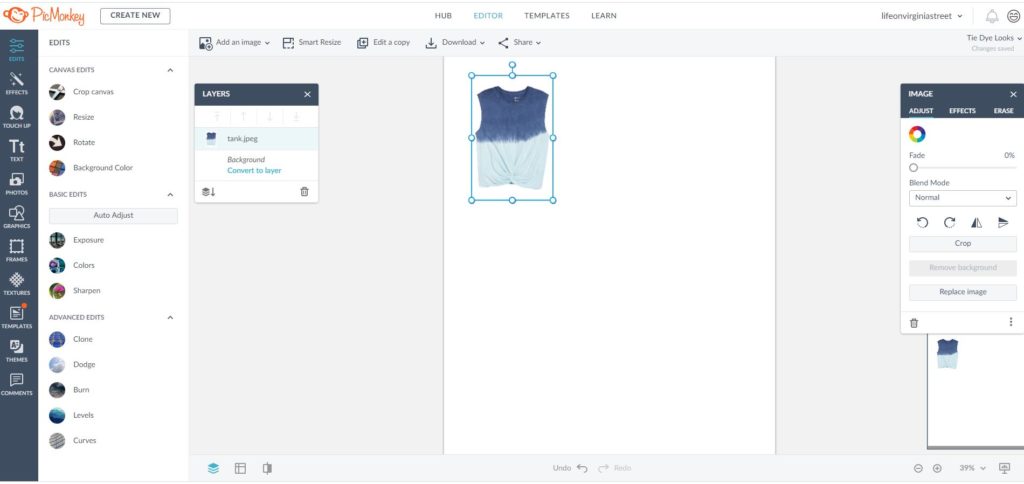Open the Erase tab in Image panel
This screenshot has height=484, width=1024.
[1003, 111]
